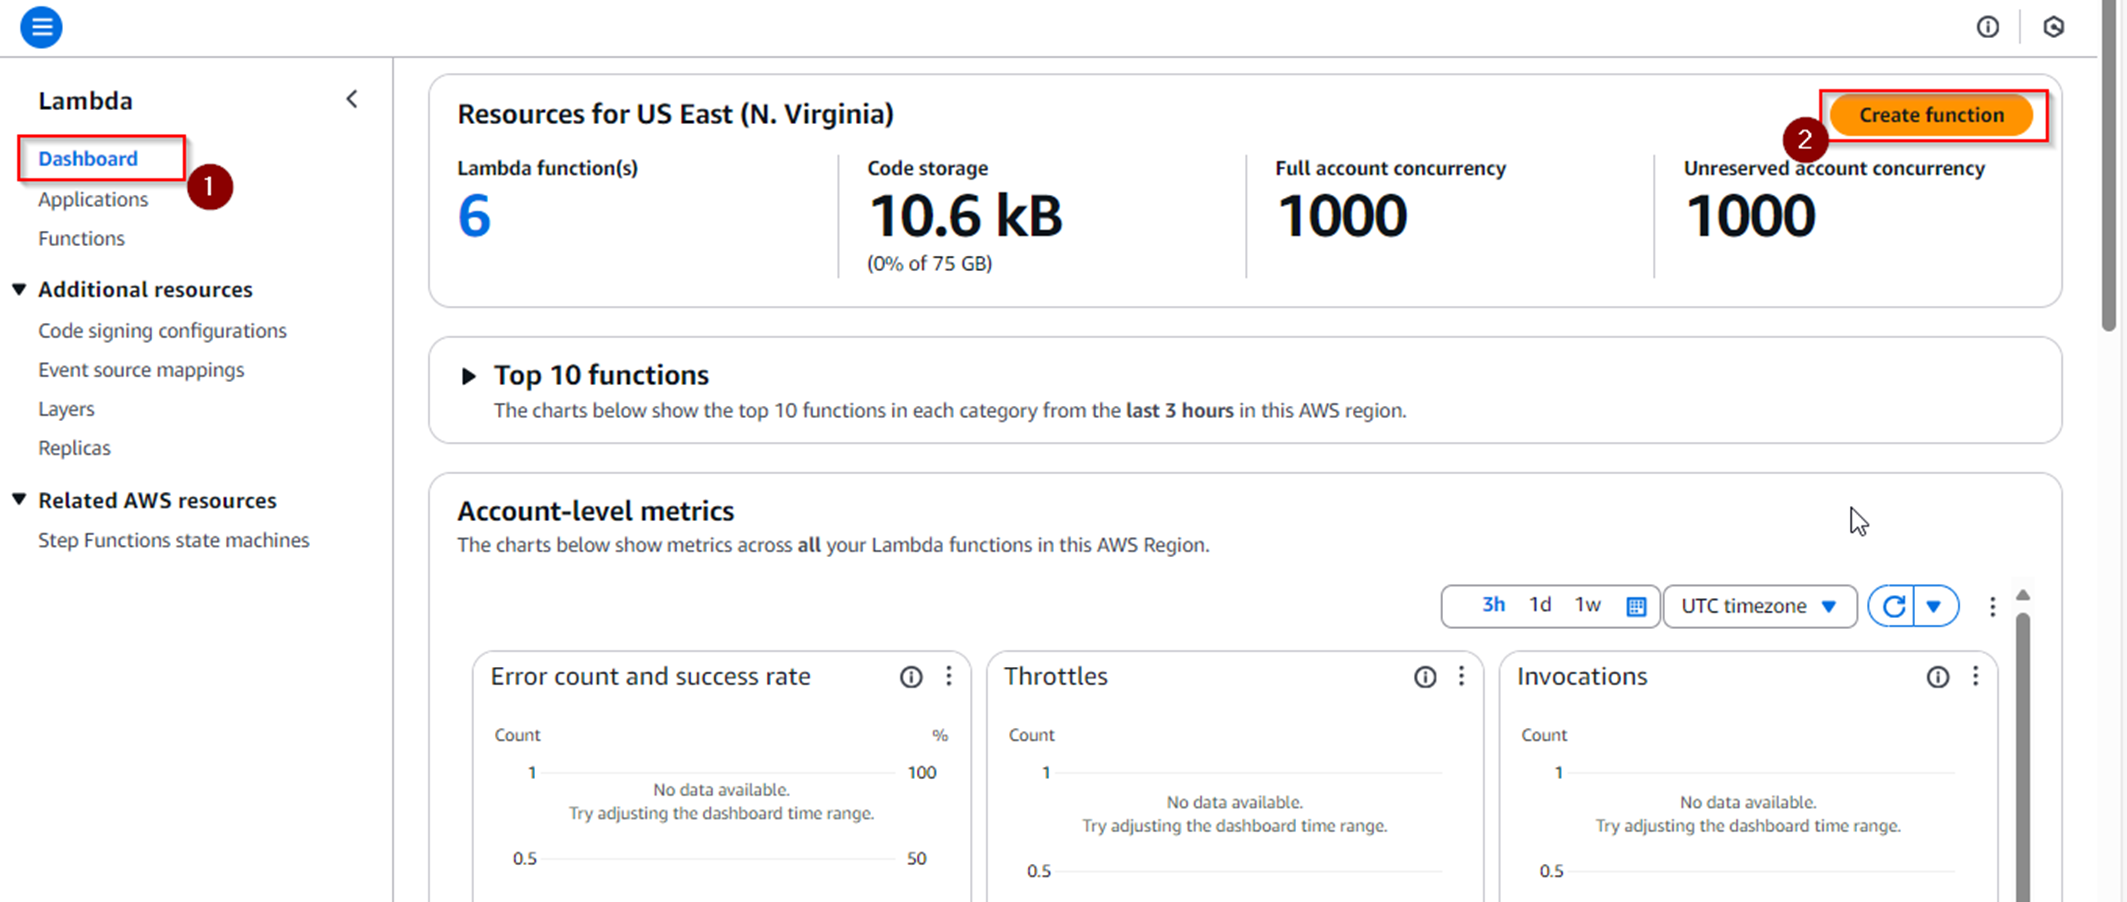2127x902 pixels.
Task: Open the refresh interval dropdown arrow
Action: (x=1934, y=606)
